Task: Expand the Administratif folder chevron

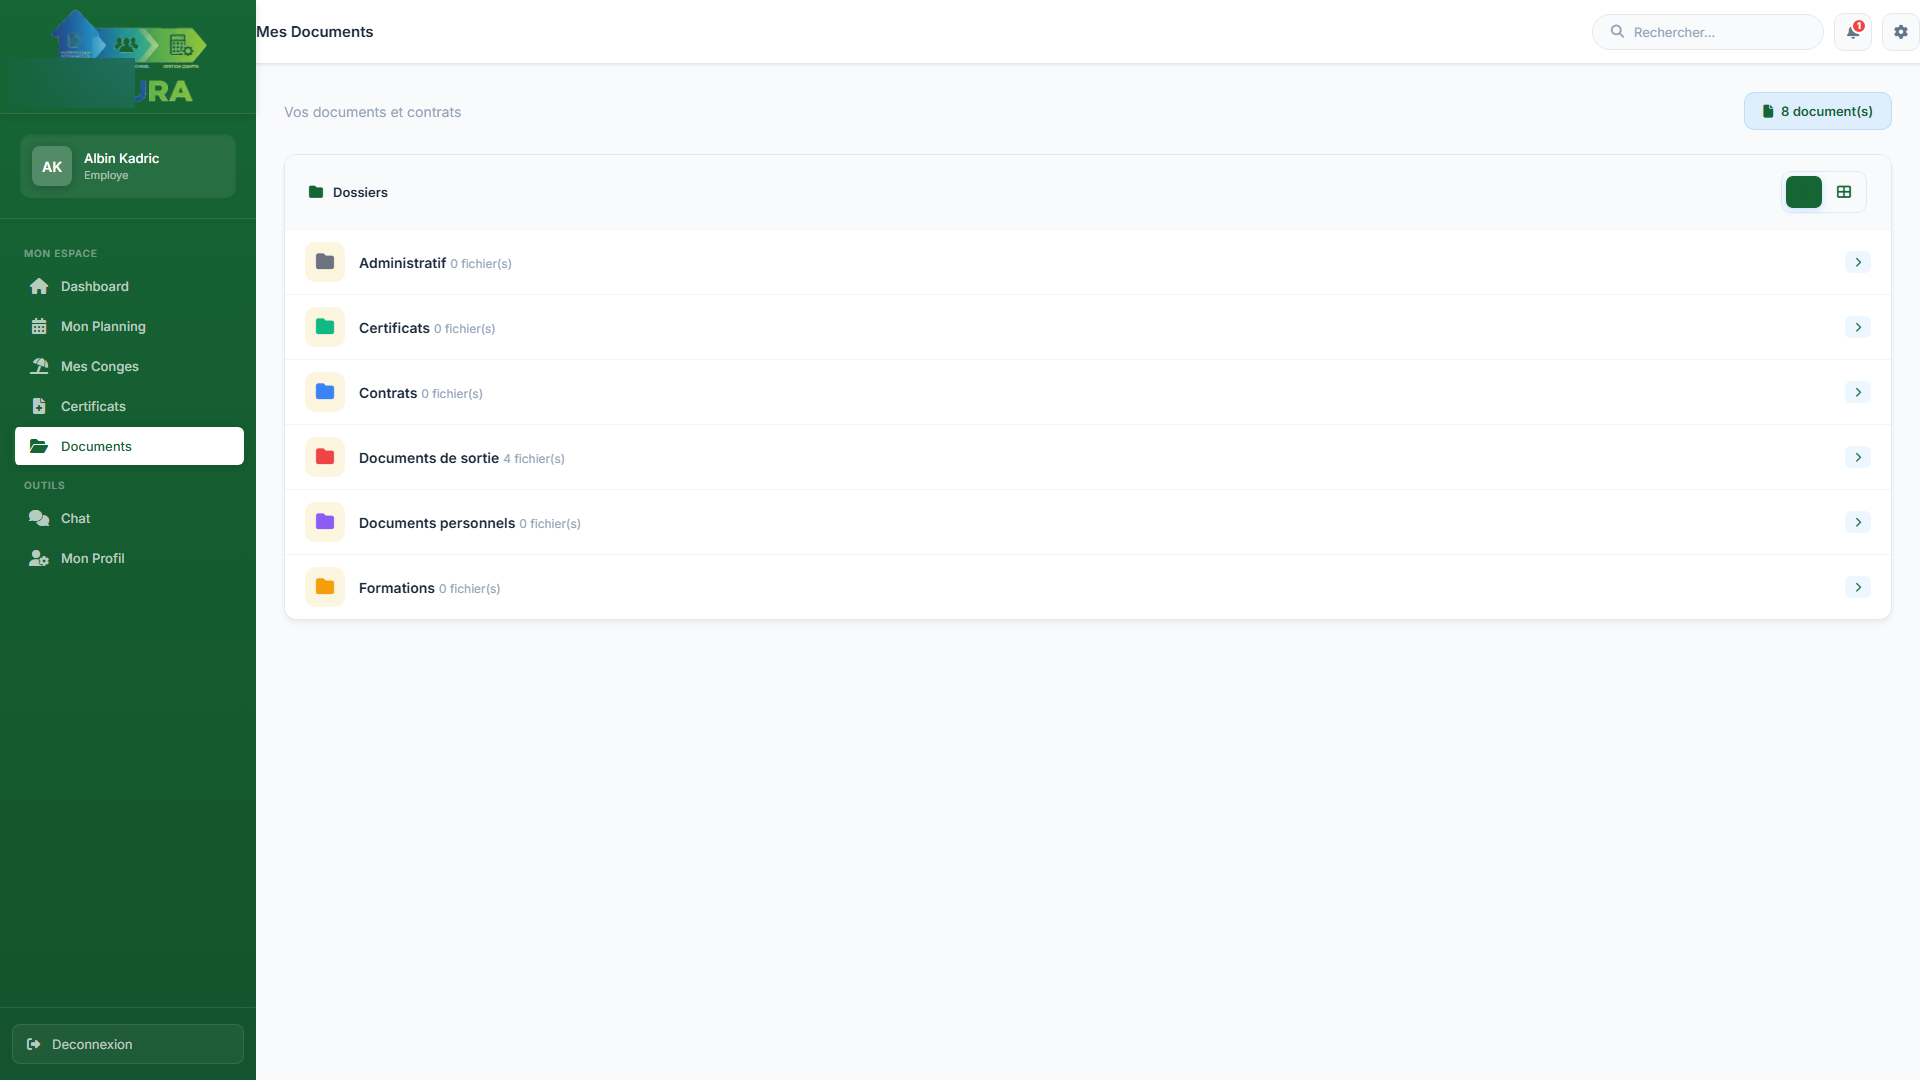Action: coord(1857,262)
